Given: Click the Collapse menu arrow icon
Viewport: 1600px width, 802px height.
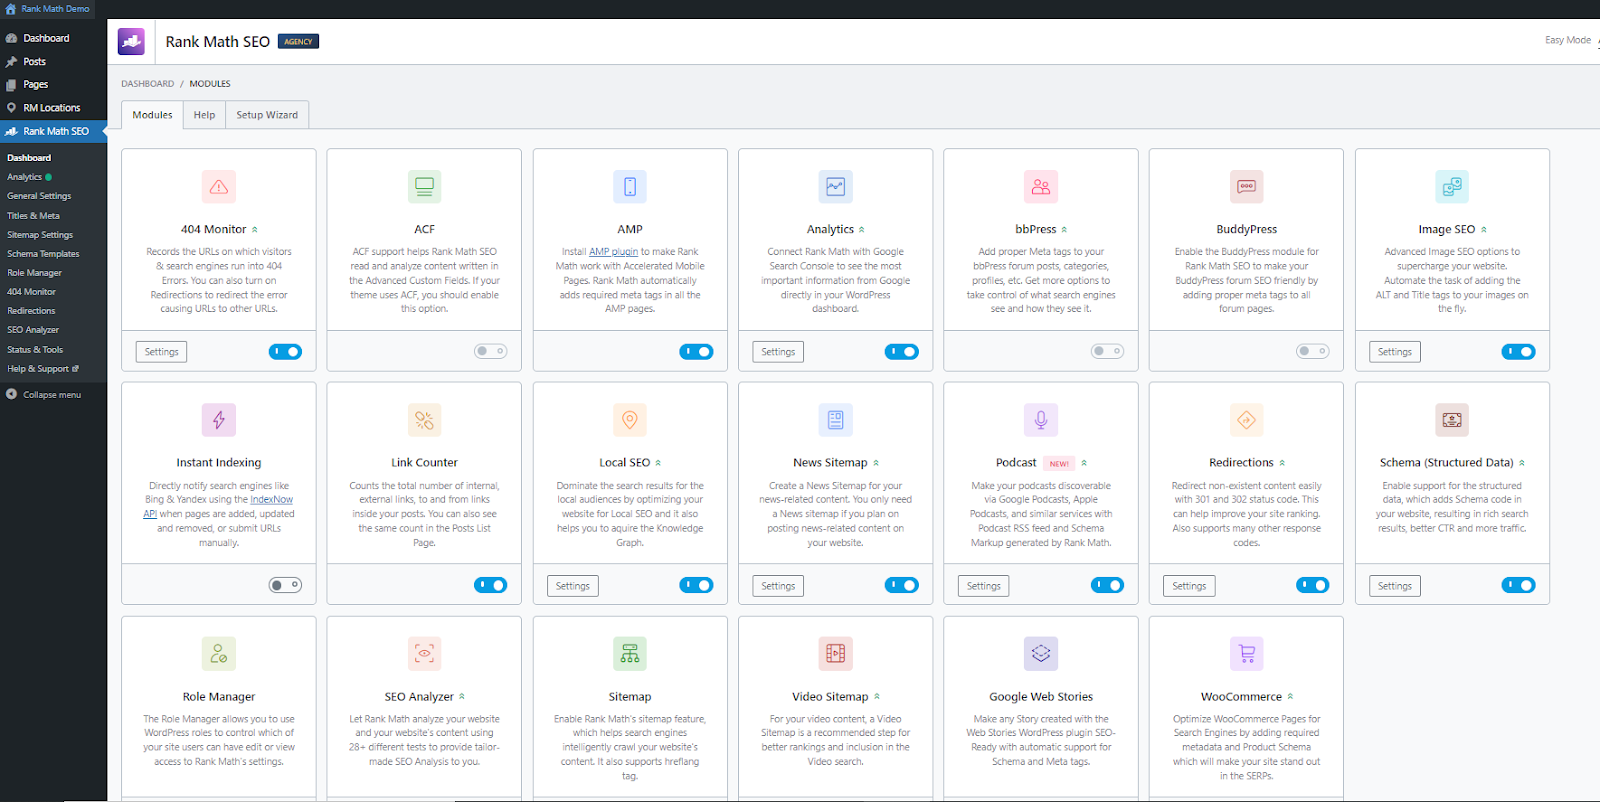Looking at the screenshot, I should tap(12, 394).
